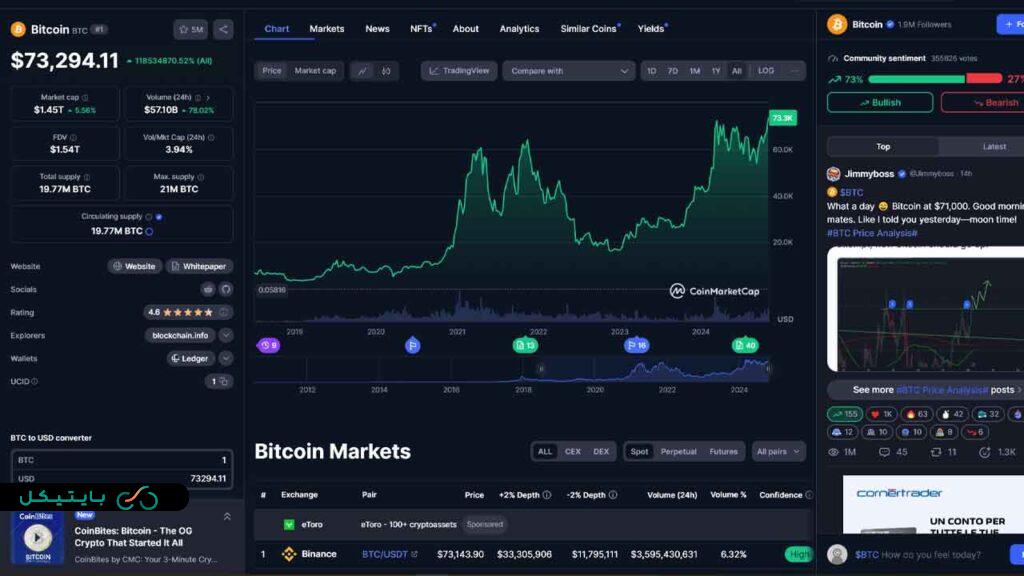Click the share icon next to Bitcoin
Viewport: 1024px width, 576px height.
point(223,29)
